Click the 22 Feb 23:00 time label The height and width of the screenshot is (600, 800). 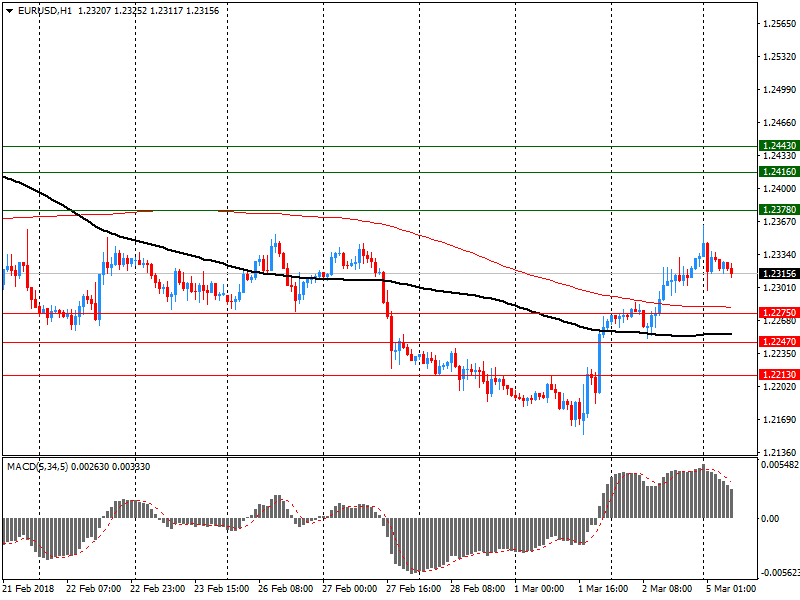point(158,589)
